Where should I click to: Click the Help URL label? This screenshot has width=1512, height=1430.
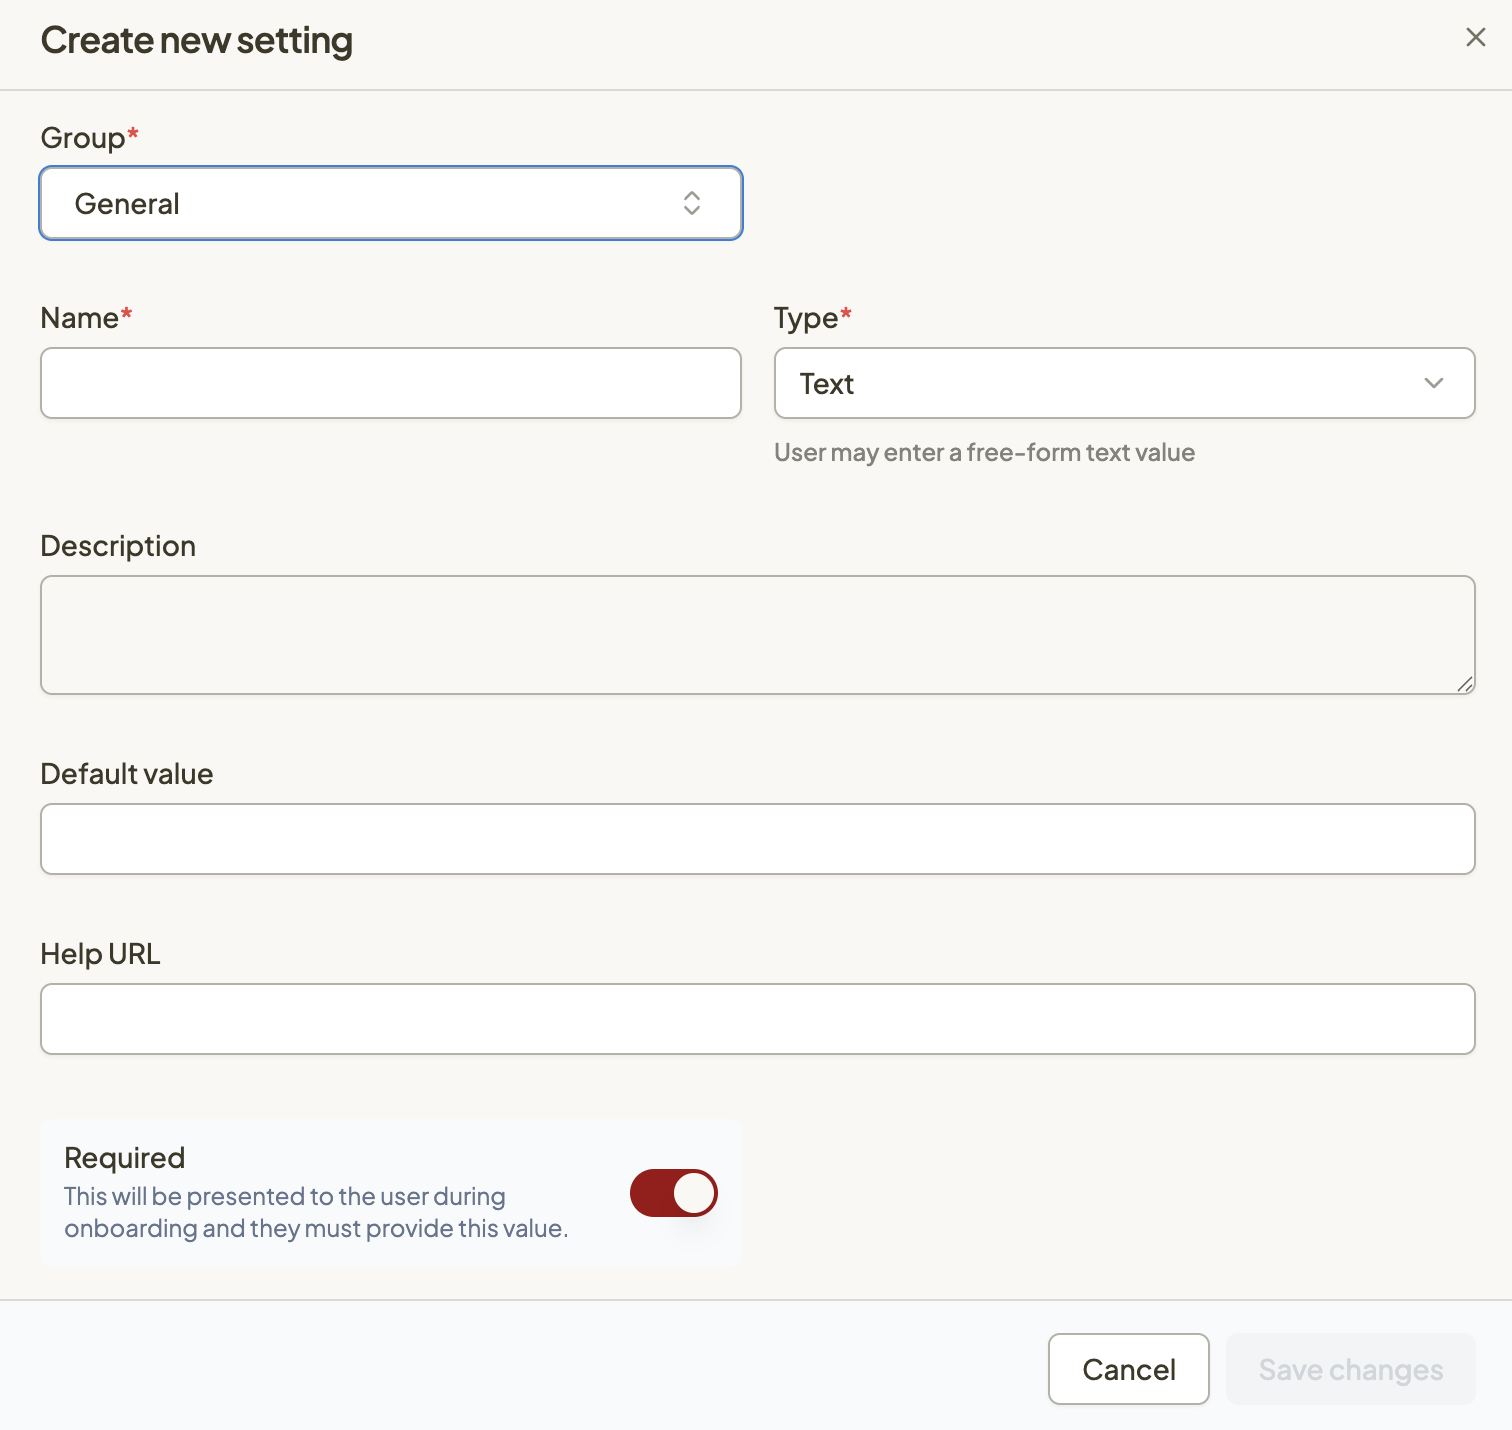(x=100, y=954)
